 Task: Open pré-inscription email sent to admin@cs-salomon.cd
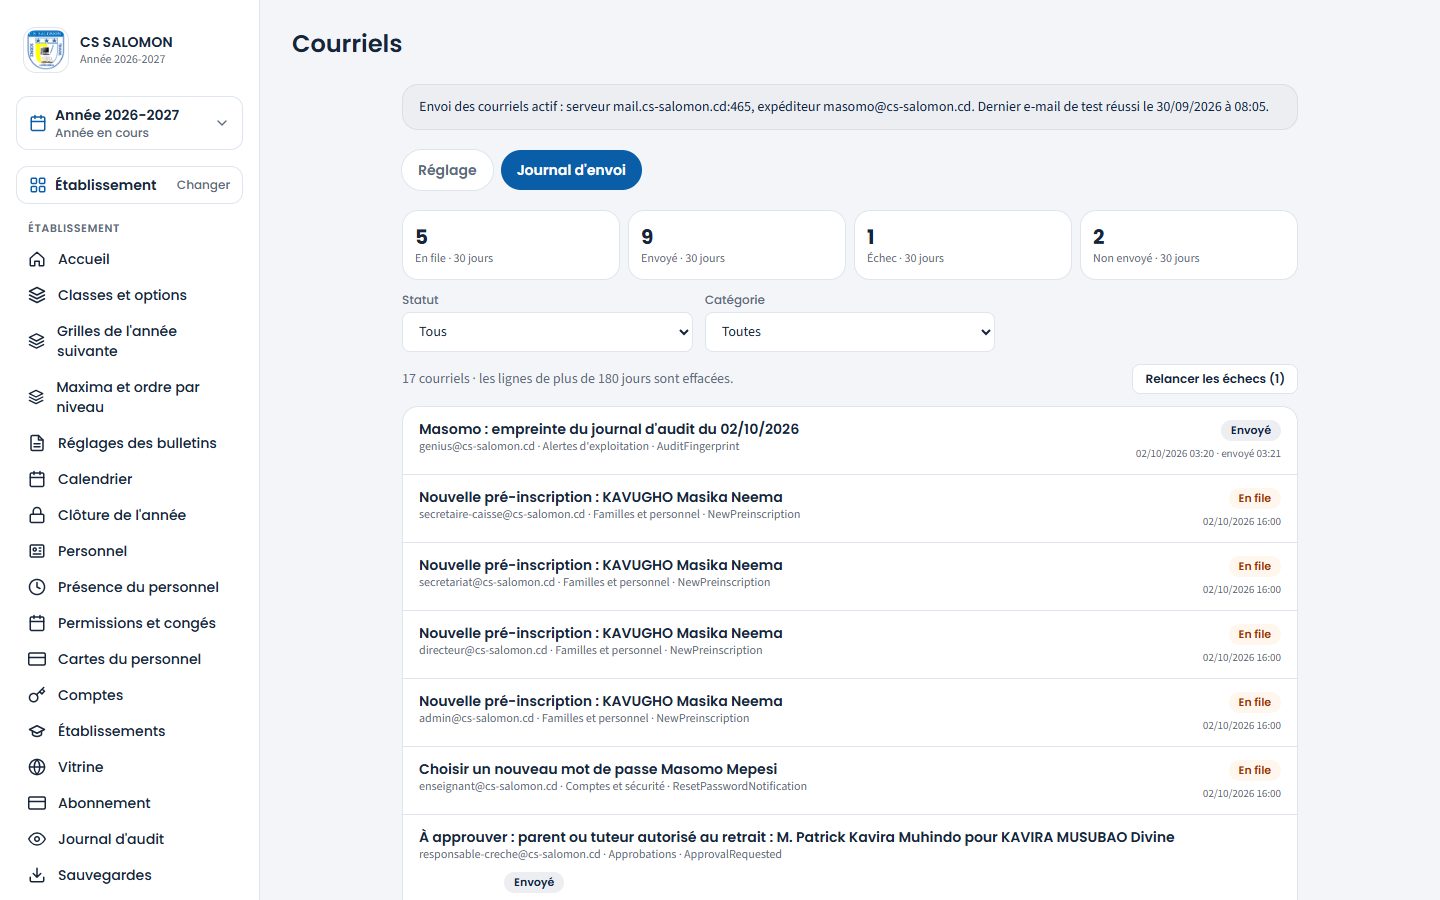tap(850, 713)
